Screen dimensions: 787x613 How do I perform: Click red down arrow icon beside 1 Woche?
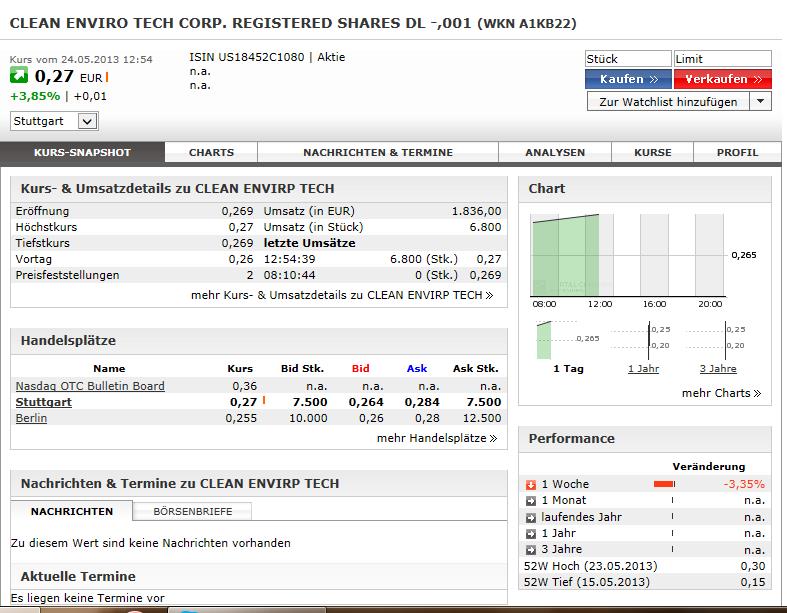point(531,485)
